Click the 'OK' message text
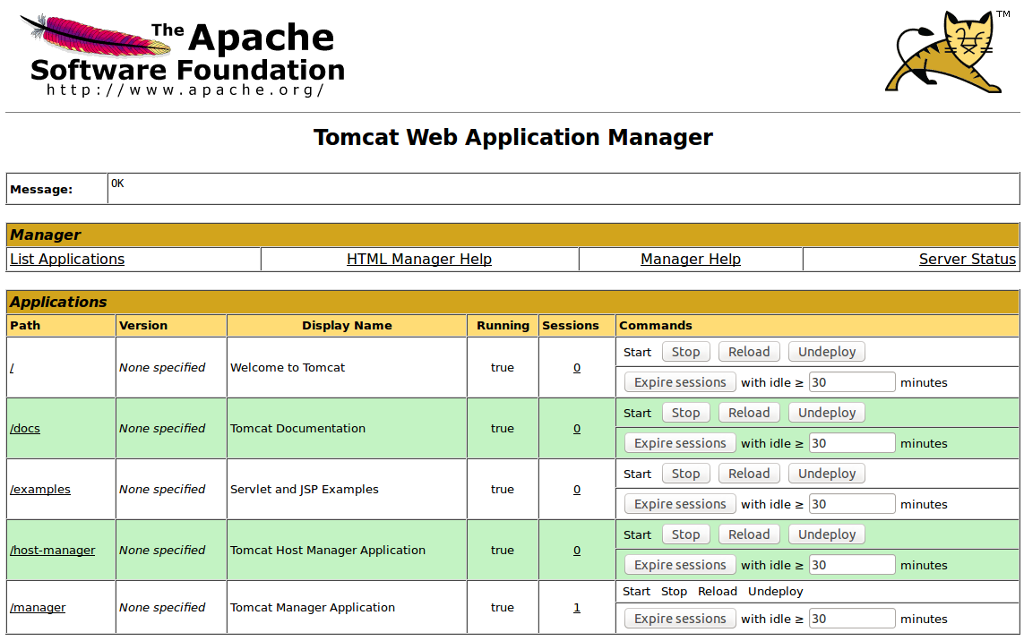Screen dimensions: 1024x641 pyautogui.click(x=118, y=183)
